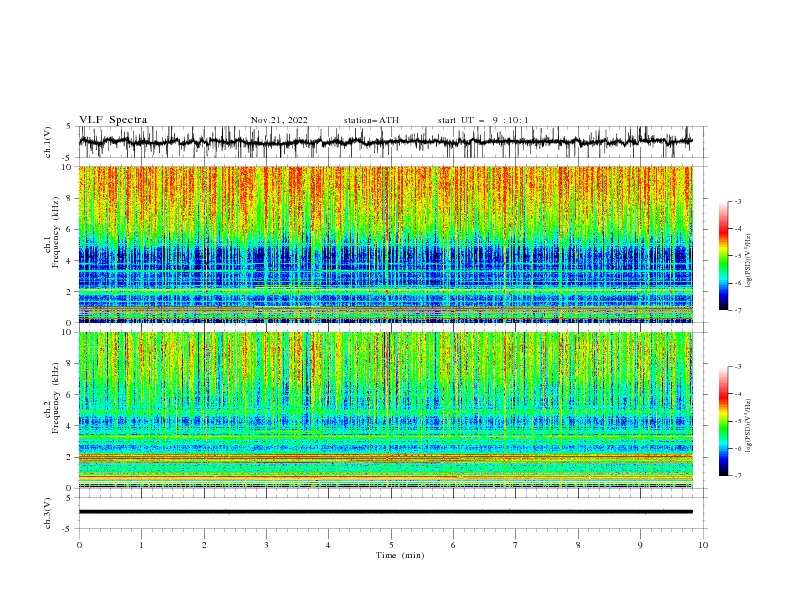Image resolution: width=792 pixels, height=612 pixels.
Task: Select the date text "Nov.21, 2022"
Action: [x=279, y=120]
